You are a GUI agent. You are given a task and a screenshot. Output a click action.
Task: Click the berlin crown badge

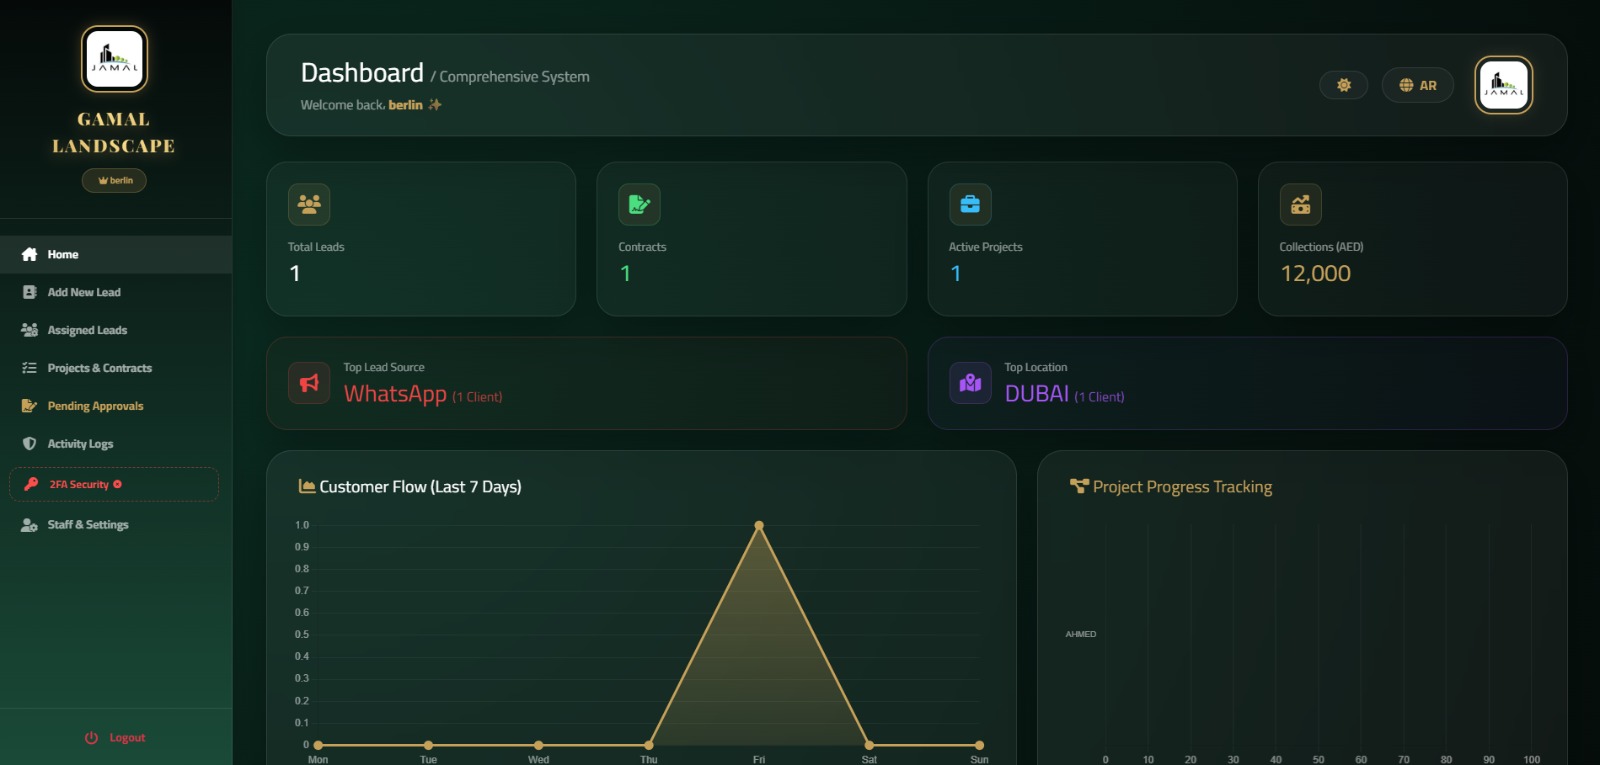point(114,180)
